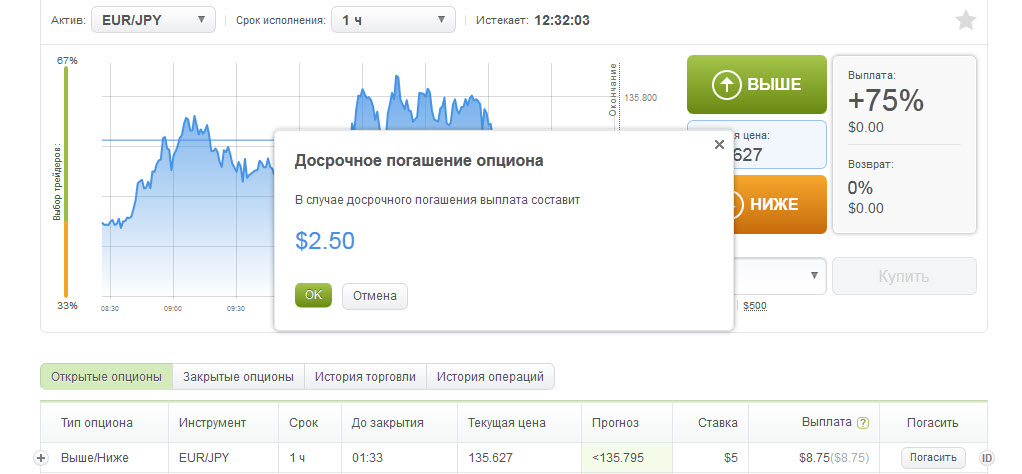Image resolution: width=1022 pixels, height=474 pixels.
Task: Add asset to favorites with star icon
Action: tap(965, 20)
